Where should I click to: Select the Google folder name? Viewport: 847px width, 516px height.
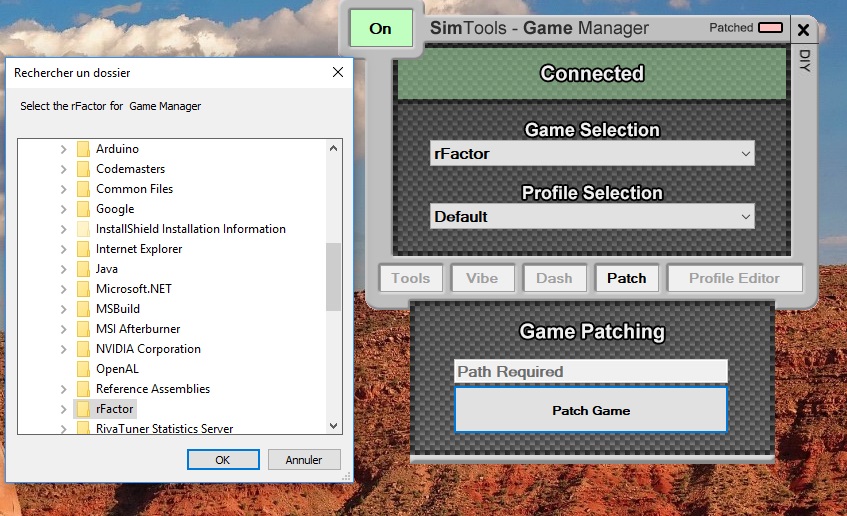click(115, 209)
